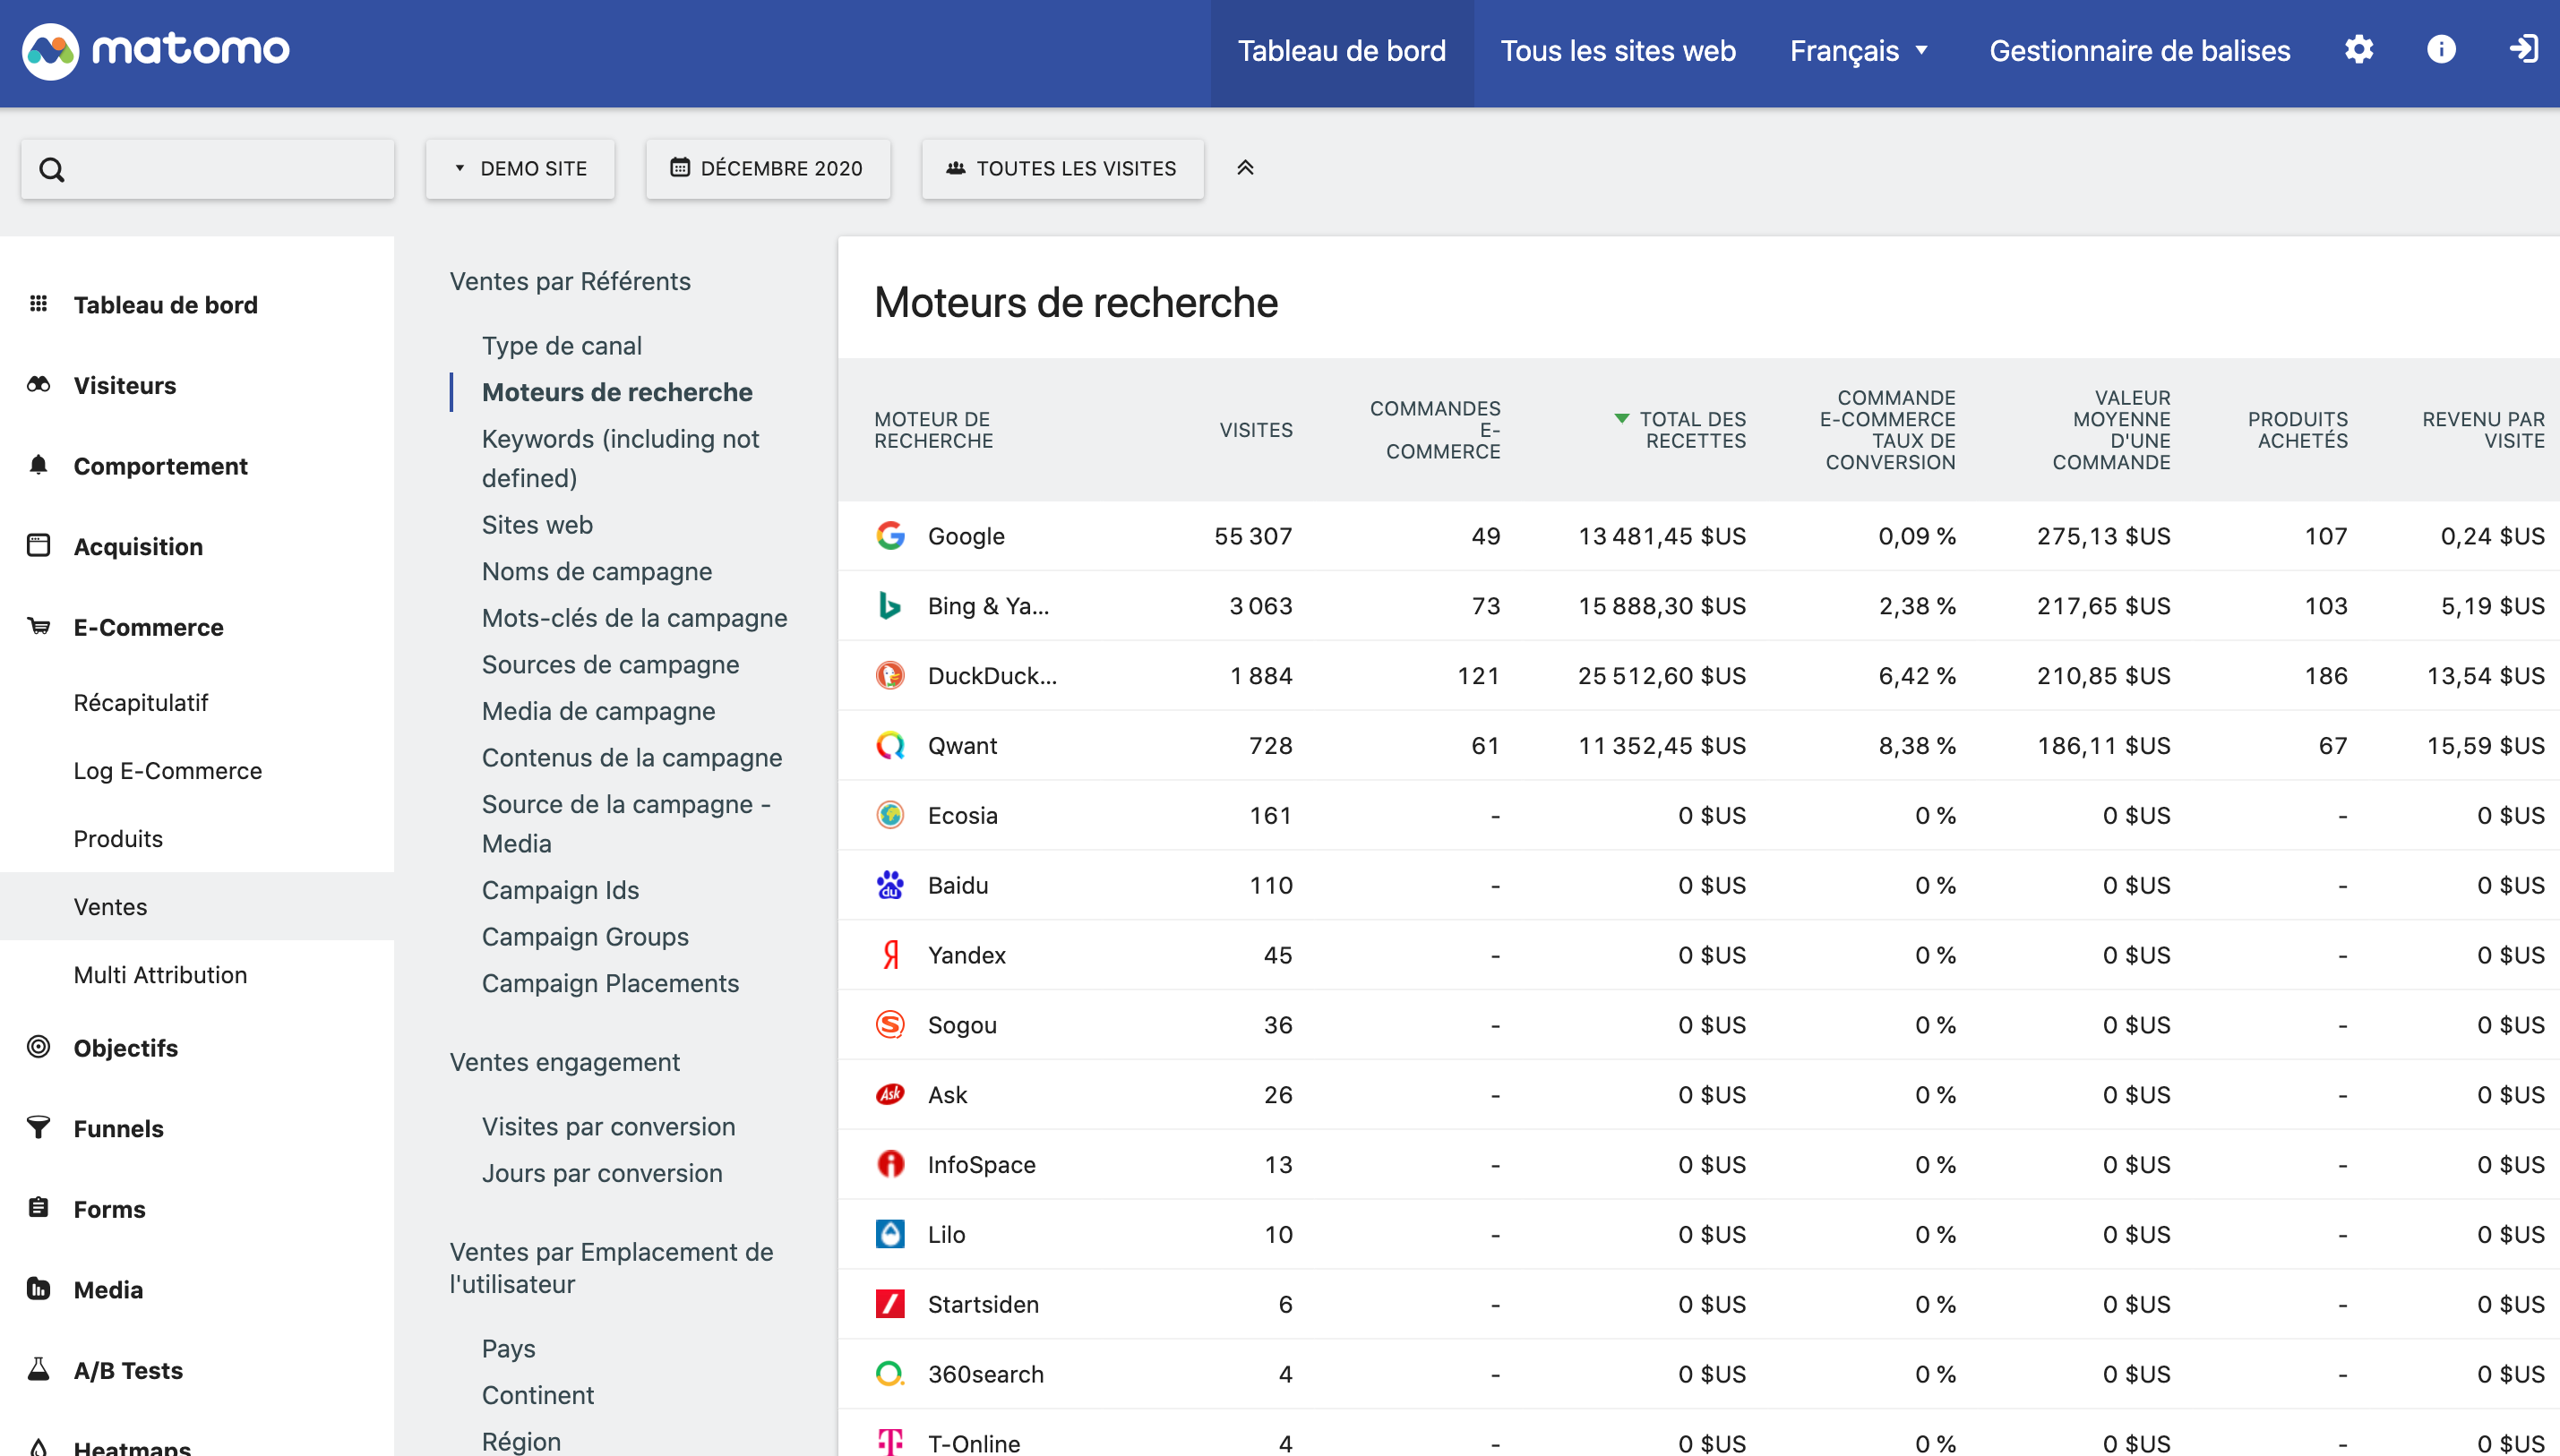
Task: Click the Sogou logo icon
Action: [x=890, y=1025]
